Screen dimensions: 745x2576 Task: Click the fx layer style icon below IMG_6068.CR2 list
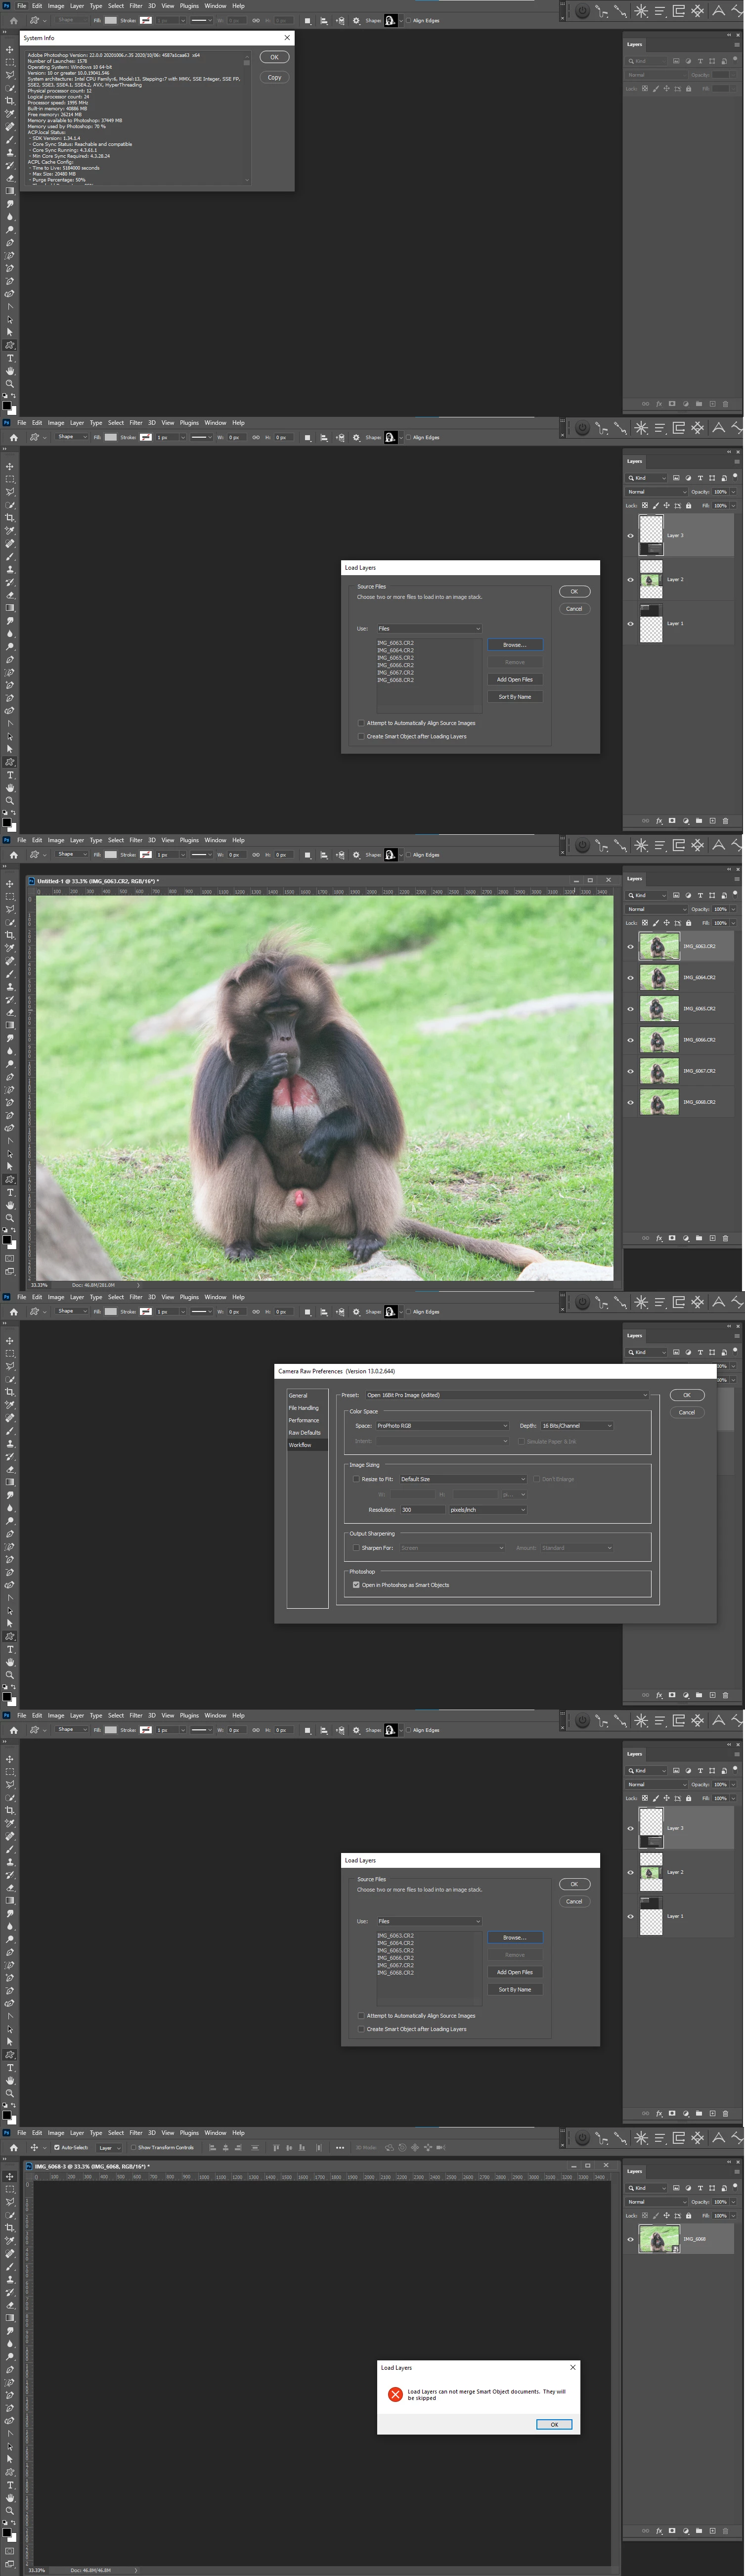[x=659, y=1238]
